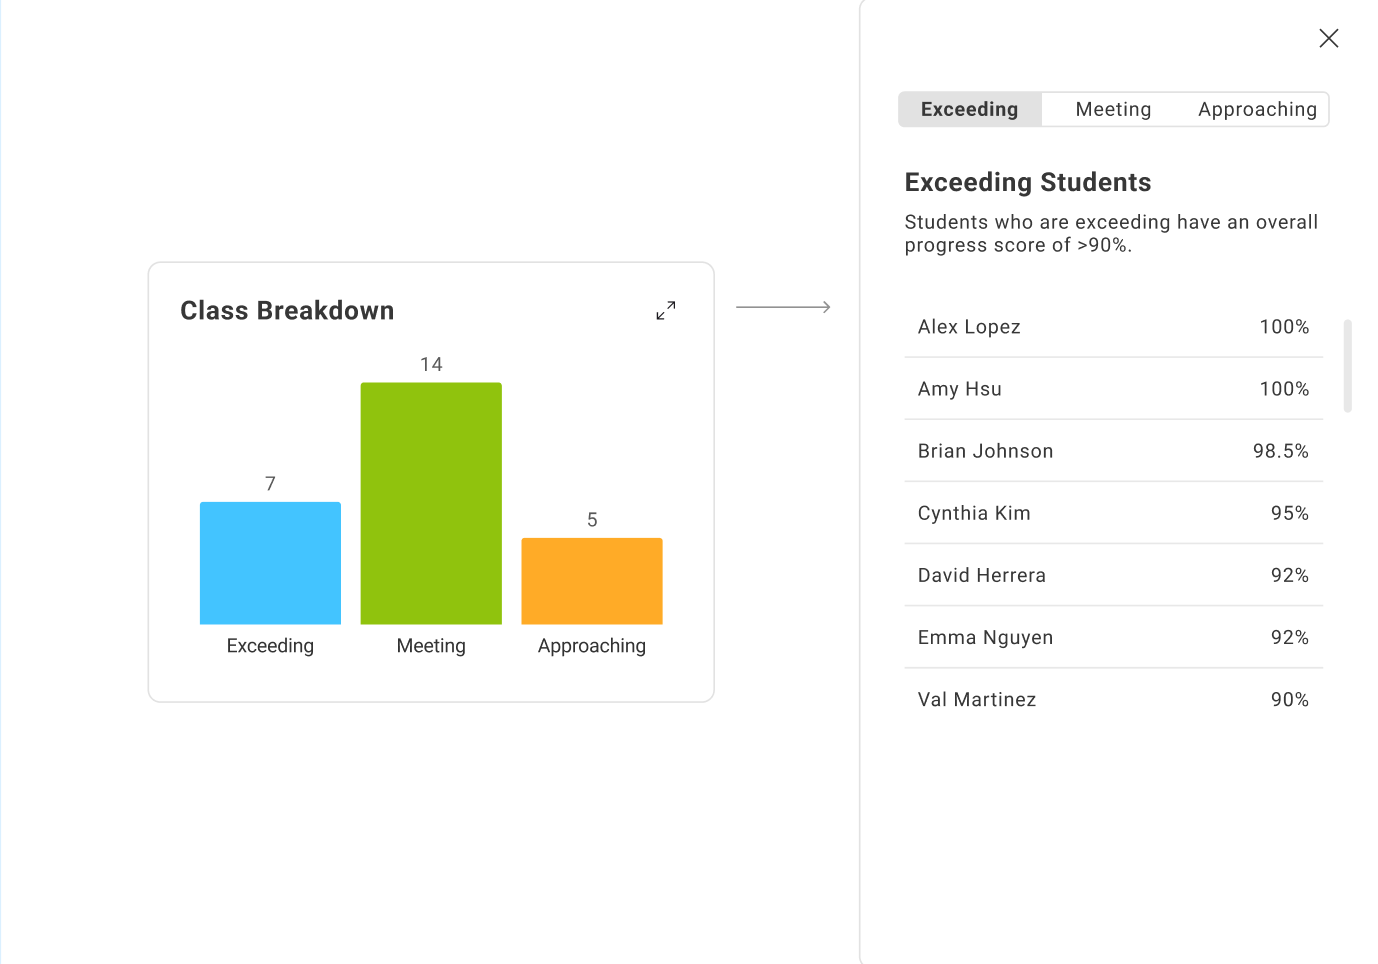The width and height of the screenshot is (1378, 964).
Task: Select Cynthia Kim in the list
Action: coord(1113,513)
